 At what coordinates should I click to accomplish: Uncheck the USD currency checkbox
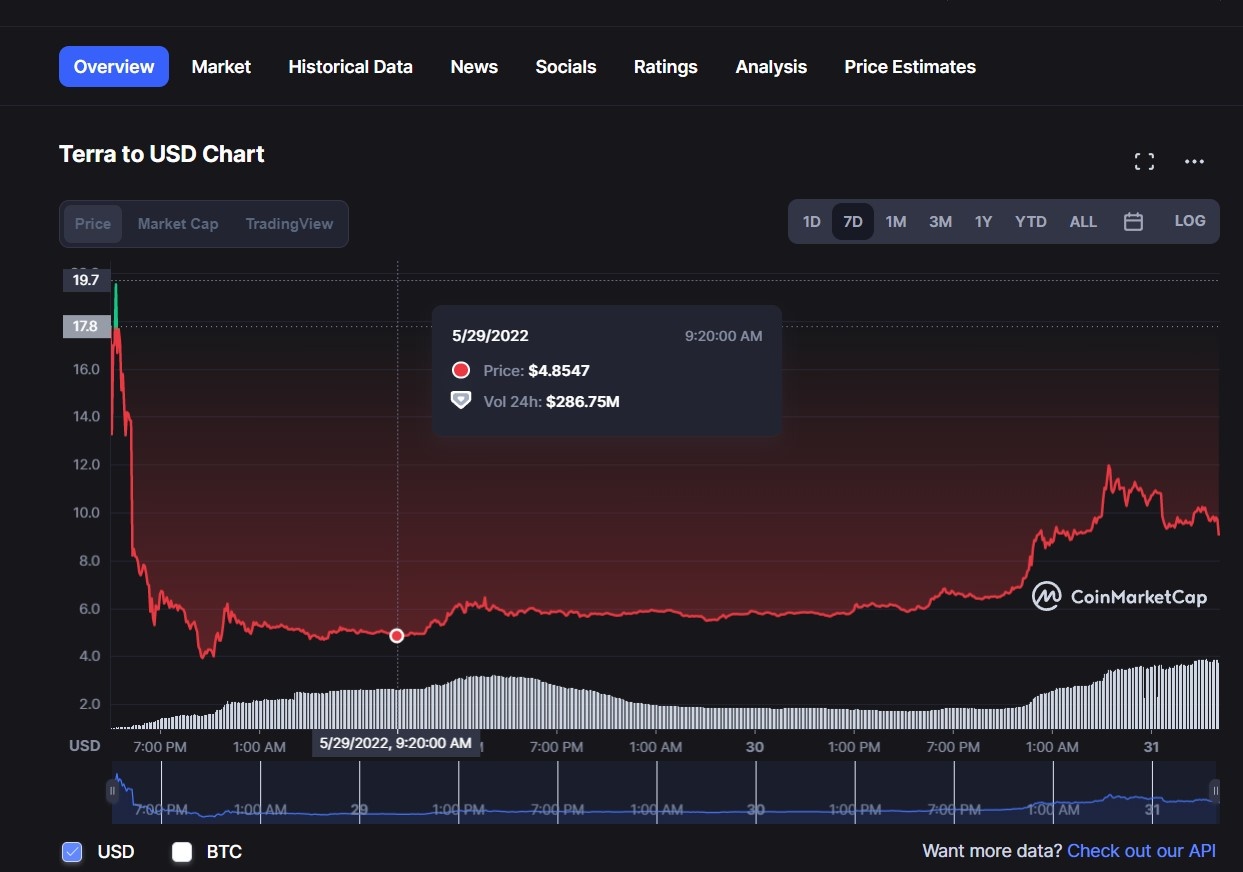click(x=72, y=852)
